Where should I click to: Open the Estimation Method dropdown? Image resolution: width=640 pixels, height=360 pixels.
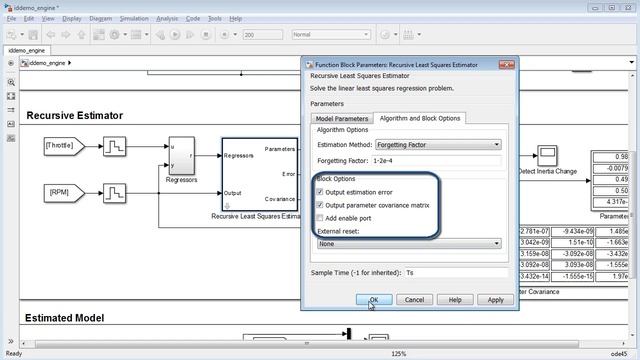click(438, 144)
